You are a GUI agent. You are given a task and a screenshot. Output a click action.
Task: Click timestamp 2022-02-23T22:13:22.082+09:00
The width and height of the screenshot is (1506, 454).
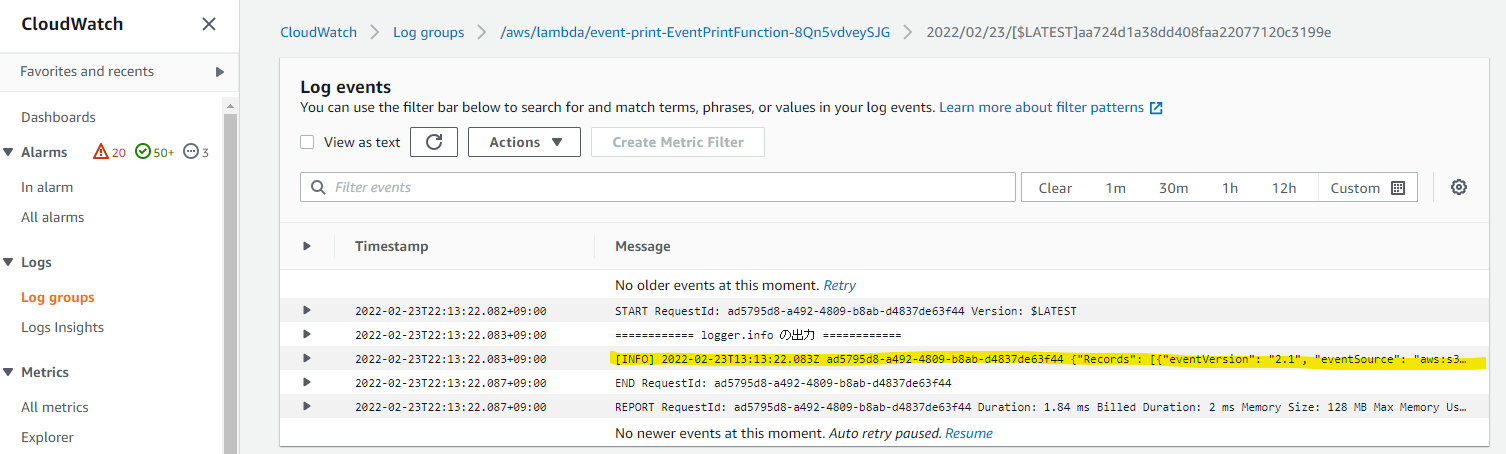pyautogui.click(x=451, y=311)
